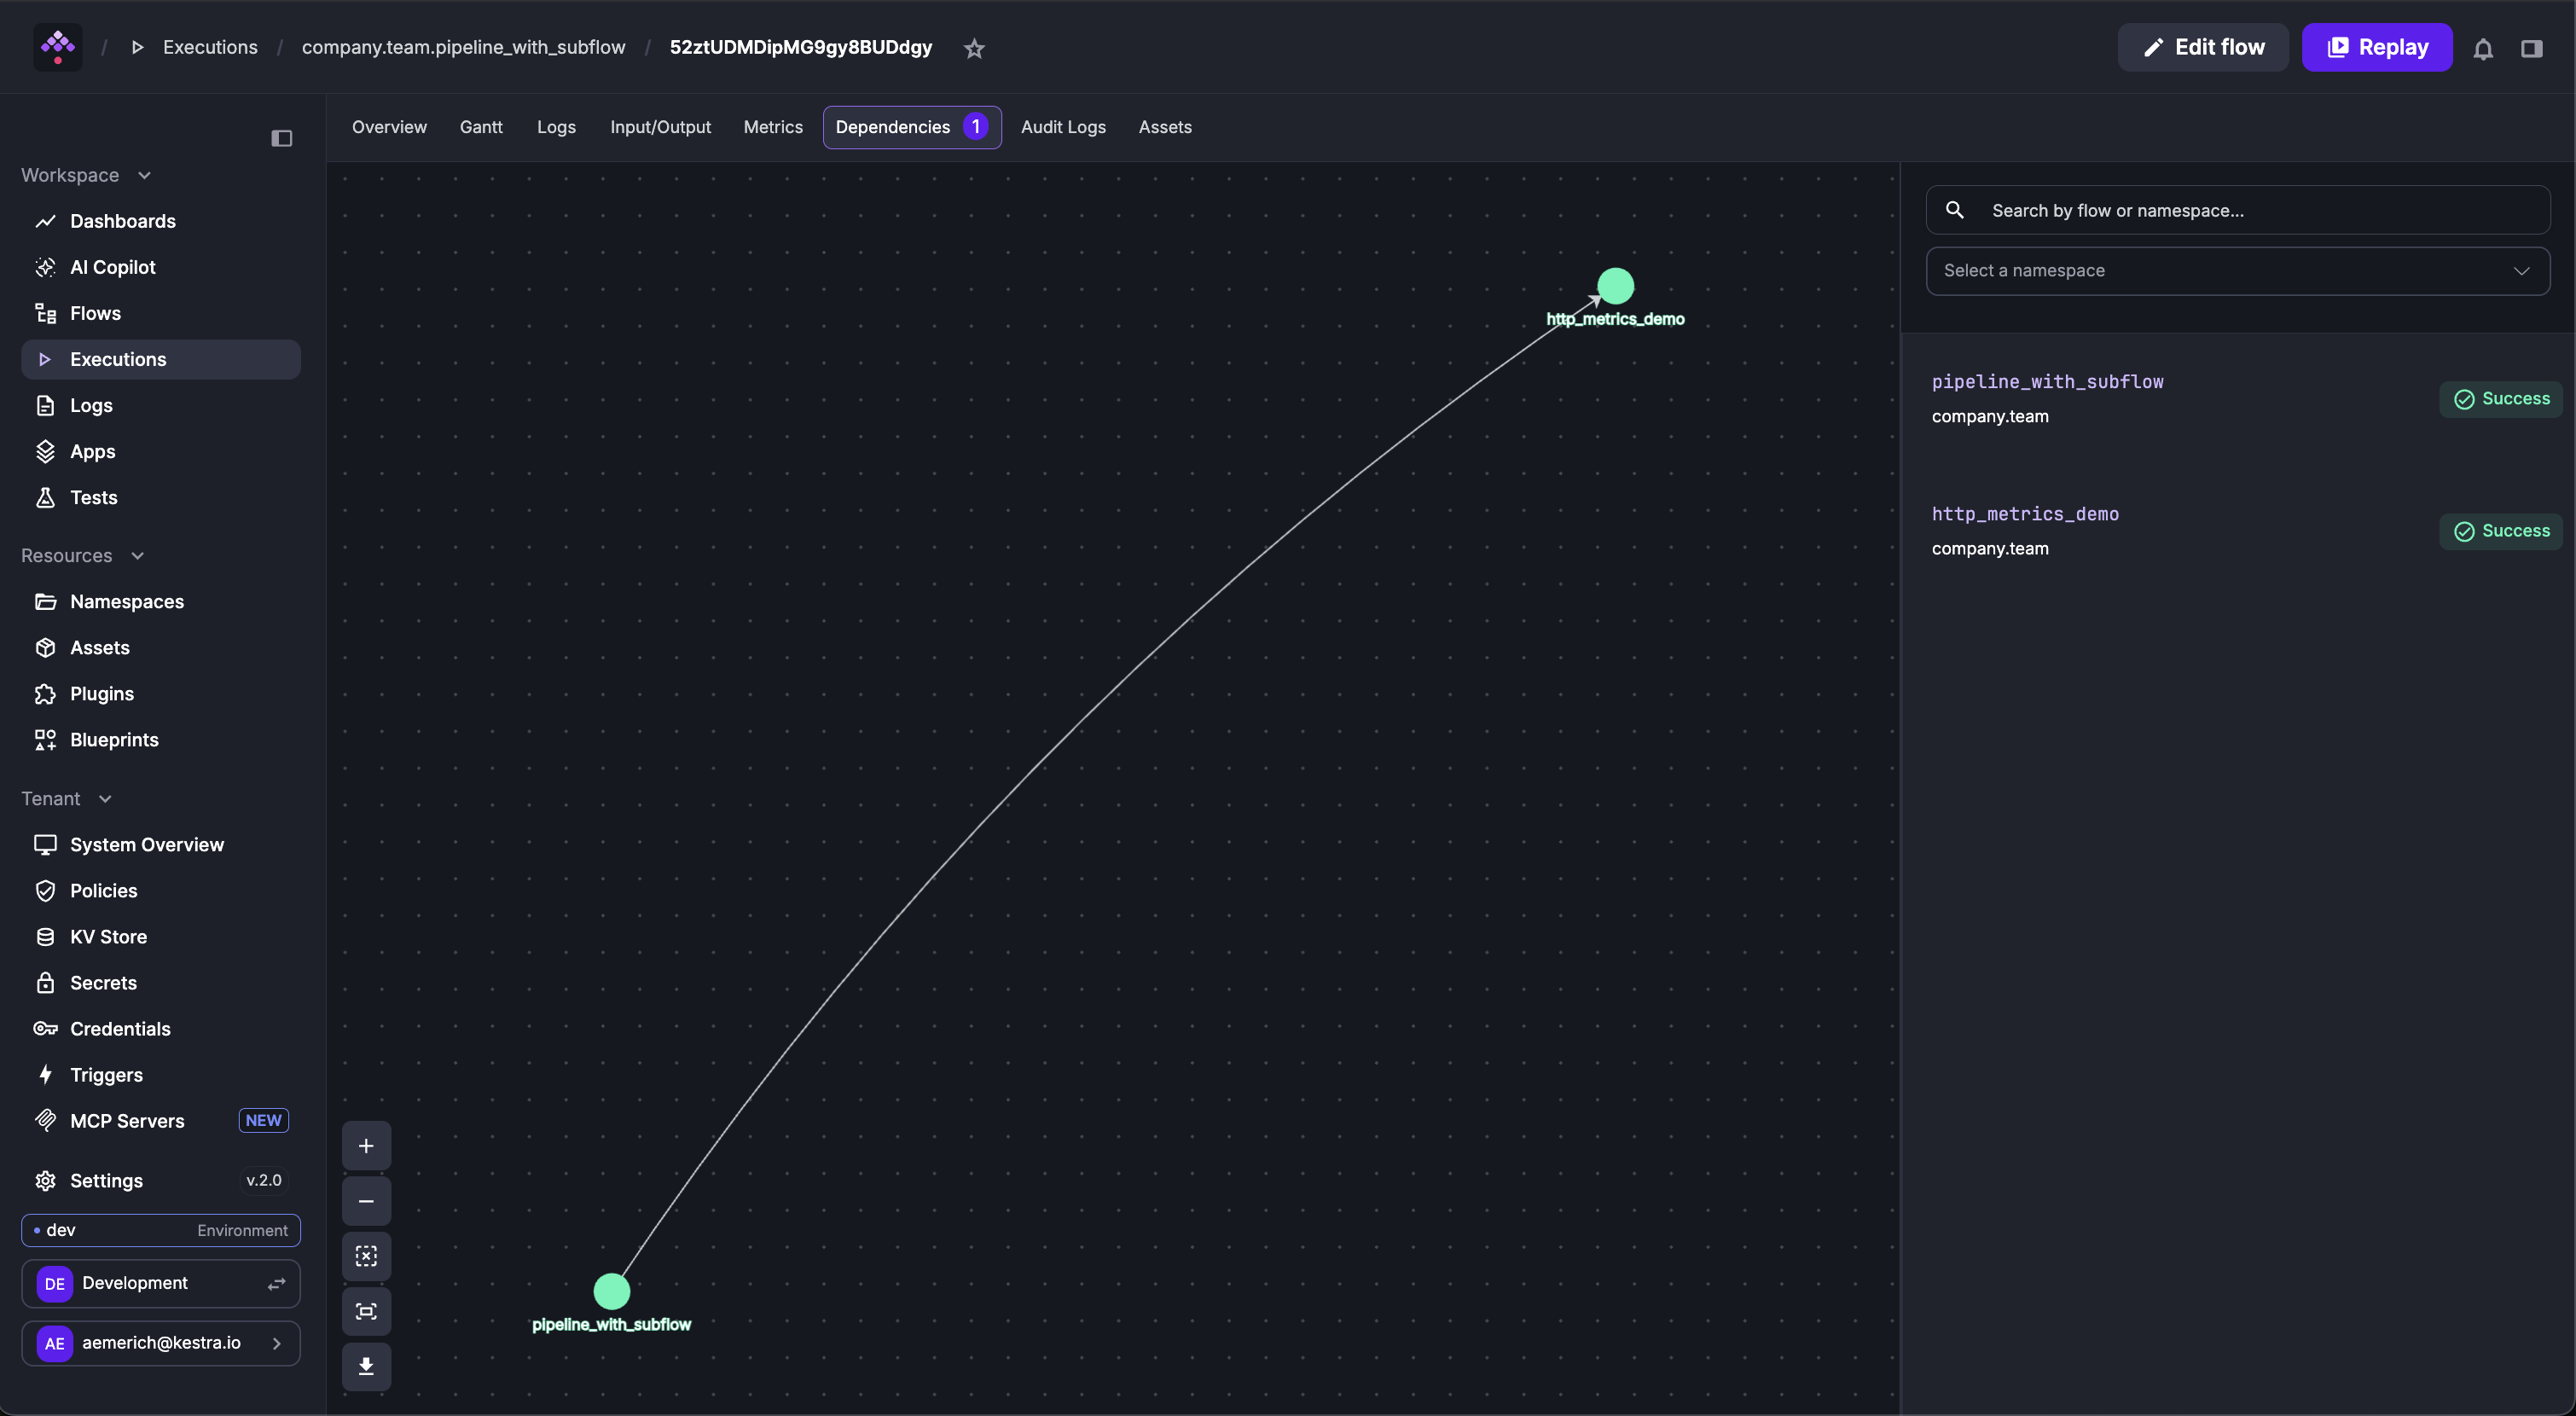The width and height of the screenshot is (2576, 1416).
Task: Expand the aemerich@kestra.io user menu
Action: pos(160,1342)
